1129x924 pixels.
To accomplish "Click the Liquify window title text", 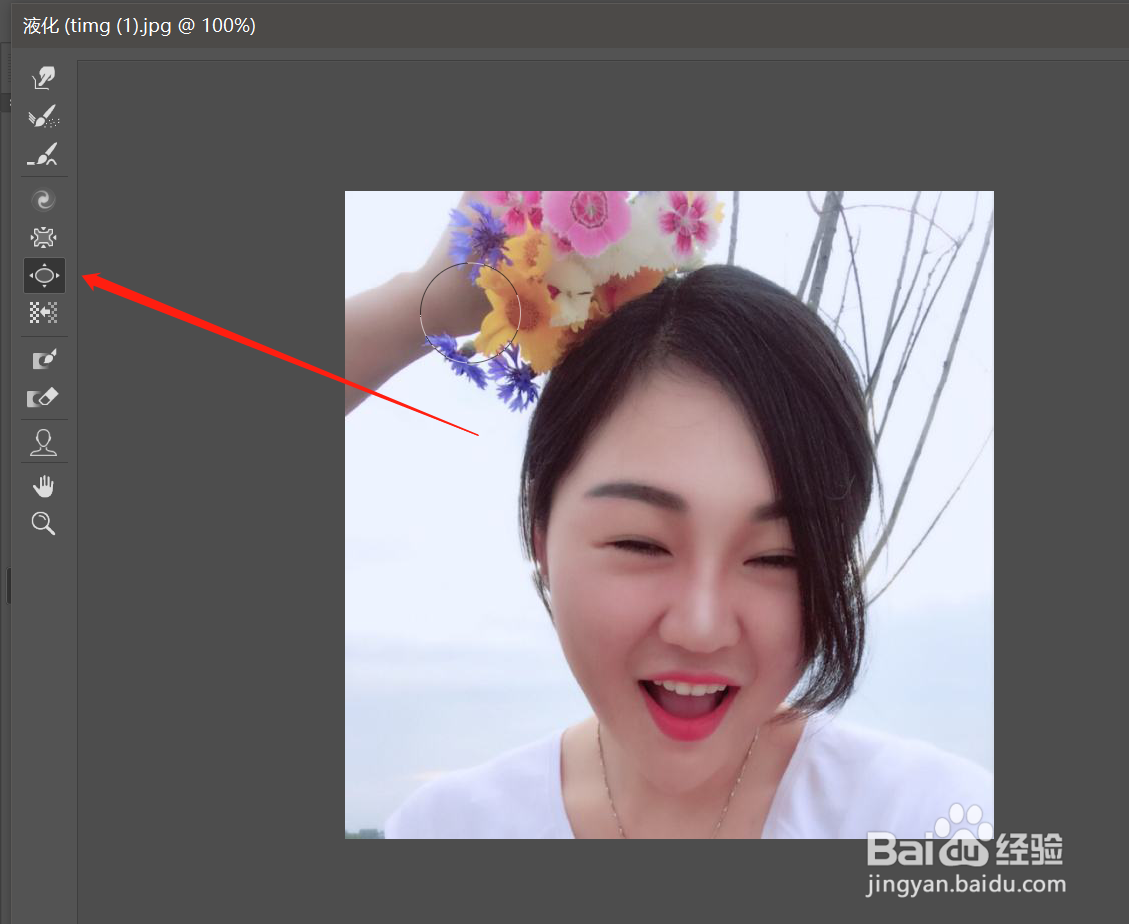I will click(139, 26).
